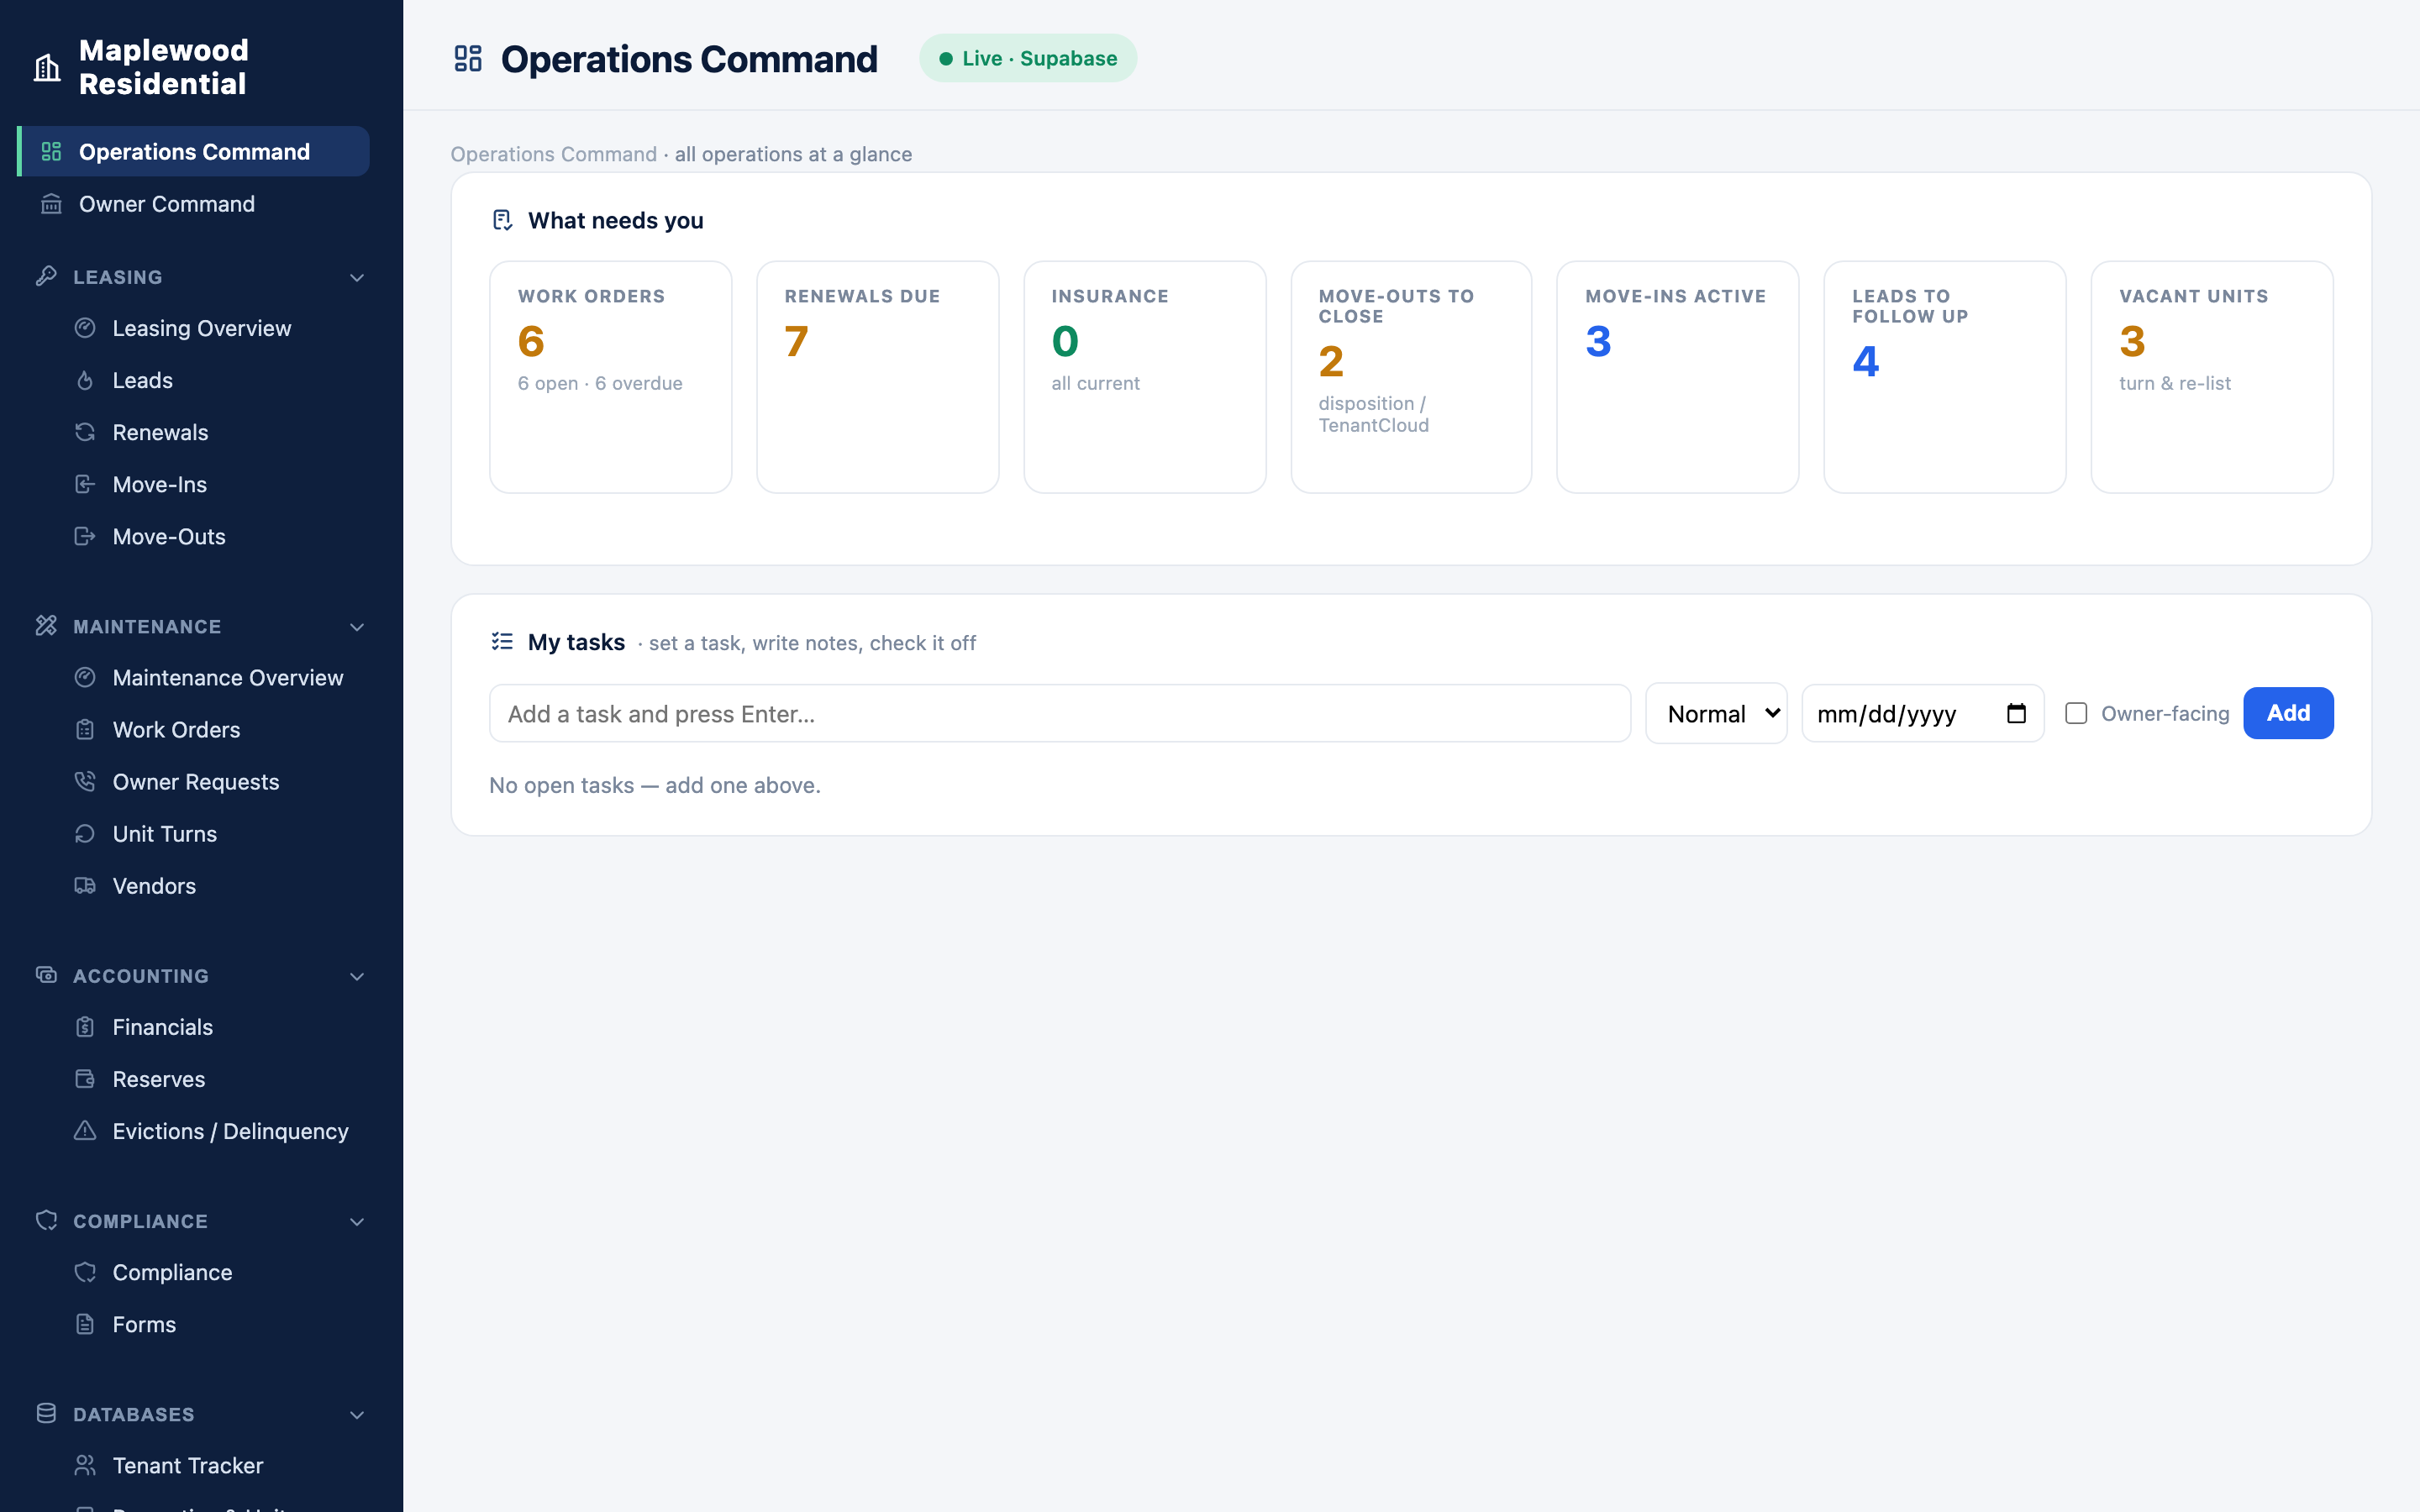Open Operations Command in the sidebar

tap(194, 152)
